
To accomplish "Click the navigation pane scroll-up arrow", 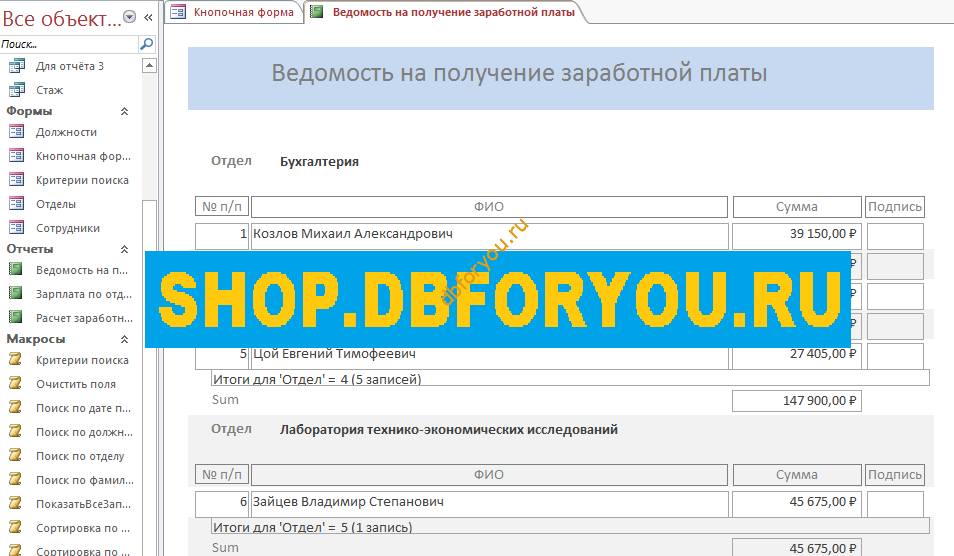I will 149,65.
